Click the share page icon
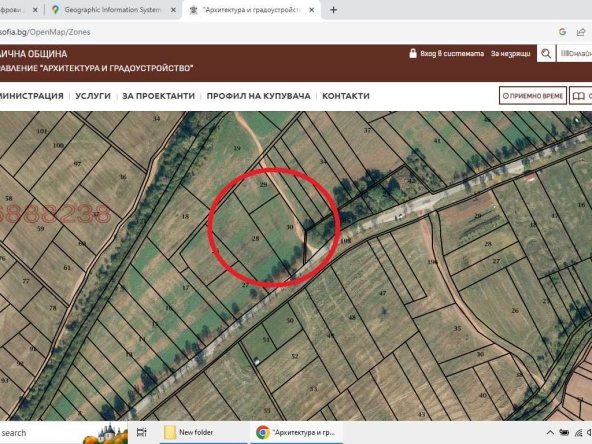The width and height of the screenshot is (592, 444). coord(581,32)
